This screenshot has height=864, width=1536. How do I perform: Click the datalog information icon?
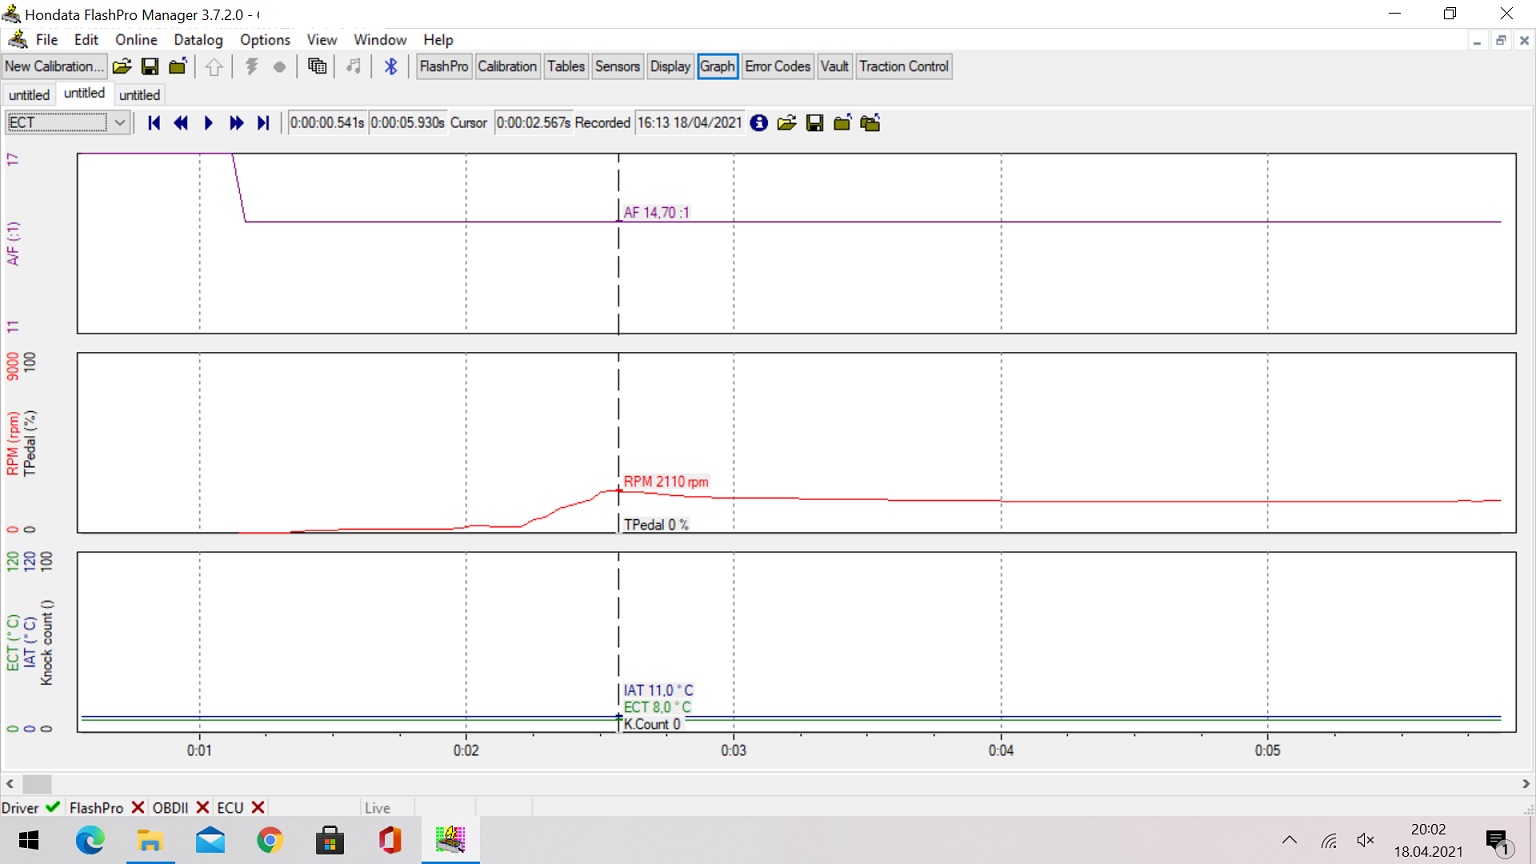click(759, 123)
